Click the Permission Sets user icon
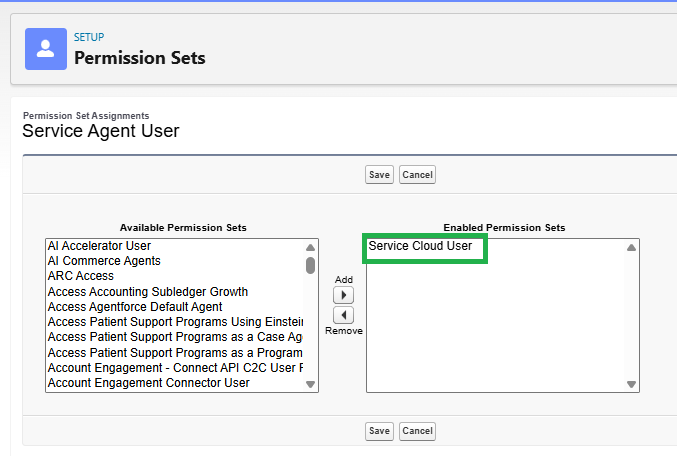 point(46,49)
